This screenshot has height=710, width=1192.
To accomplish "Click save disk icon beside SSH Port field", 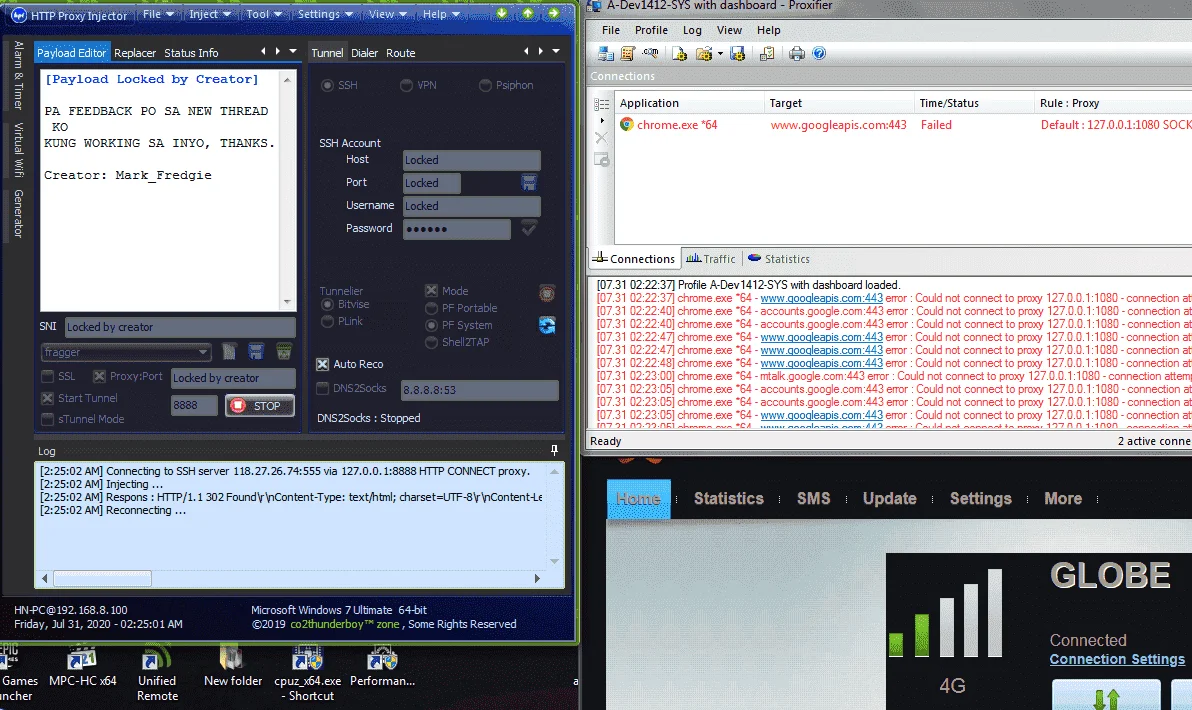I will pyautogui.click(x=529, y=182).
